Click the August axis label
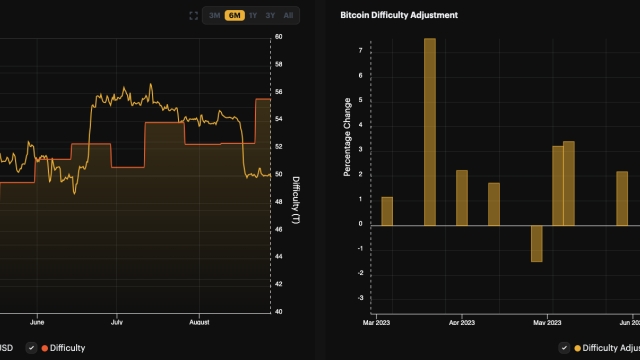Image resolution: width=640 pixels, height=360 pixels. [199, 322]
